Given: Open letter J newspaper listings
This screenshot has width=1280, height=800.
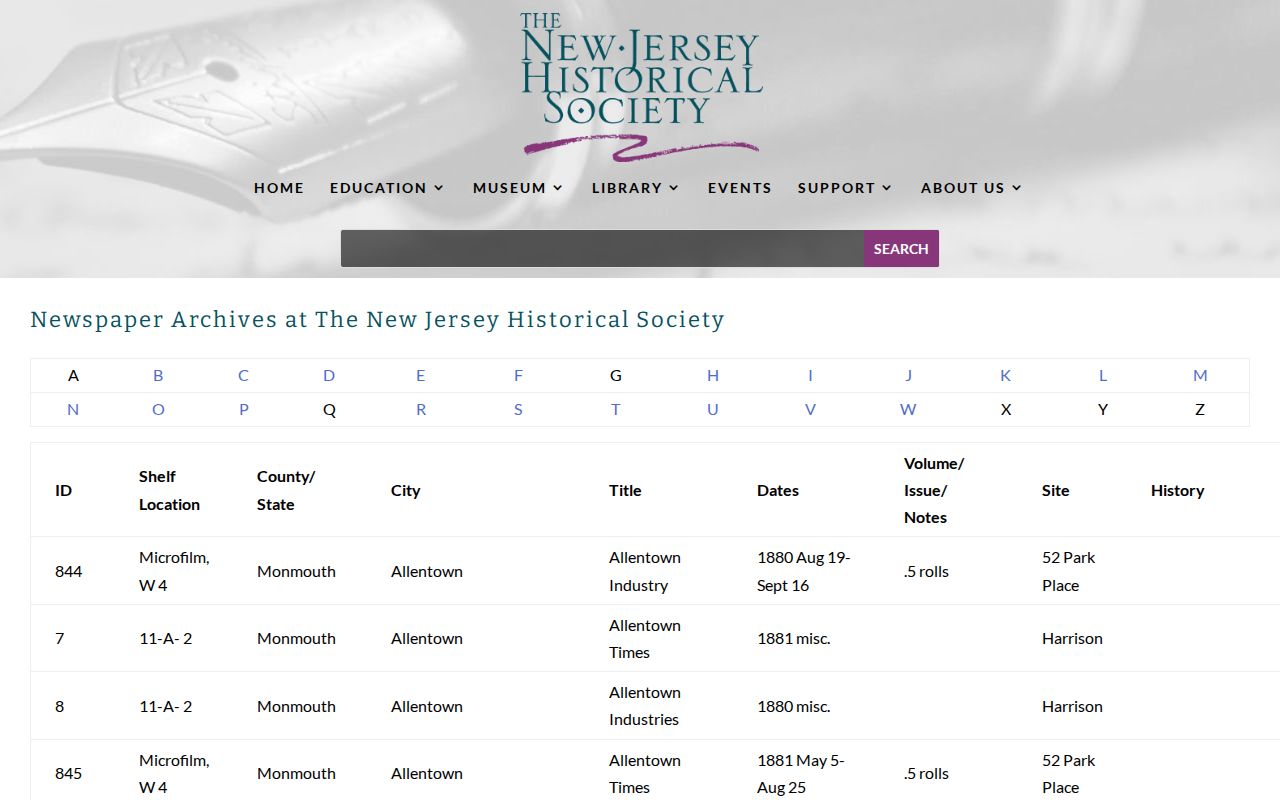Looking at the screenshot, I should pos(908,376).
